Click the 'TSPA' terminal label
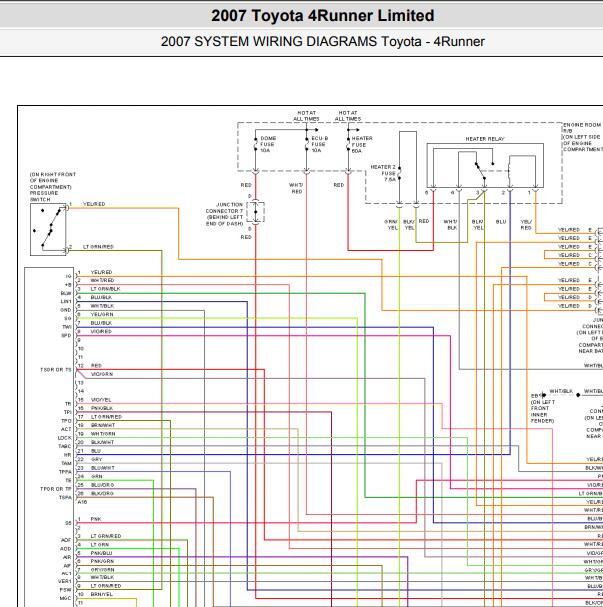The image size is (603, 607). coord(65,497)
